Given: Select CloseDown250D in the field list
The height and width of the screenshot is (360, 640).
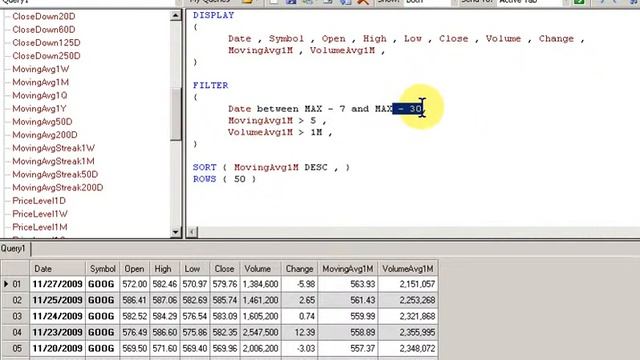Looking at the screenshot, I should 46,56.
